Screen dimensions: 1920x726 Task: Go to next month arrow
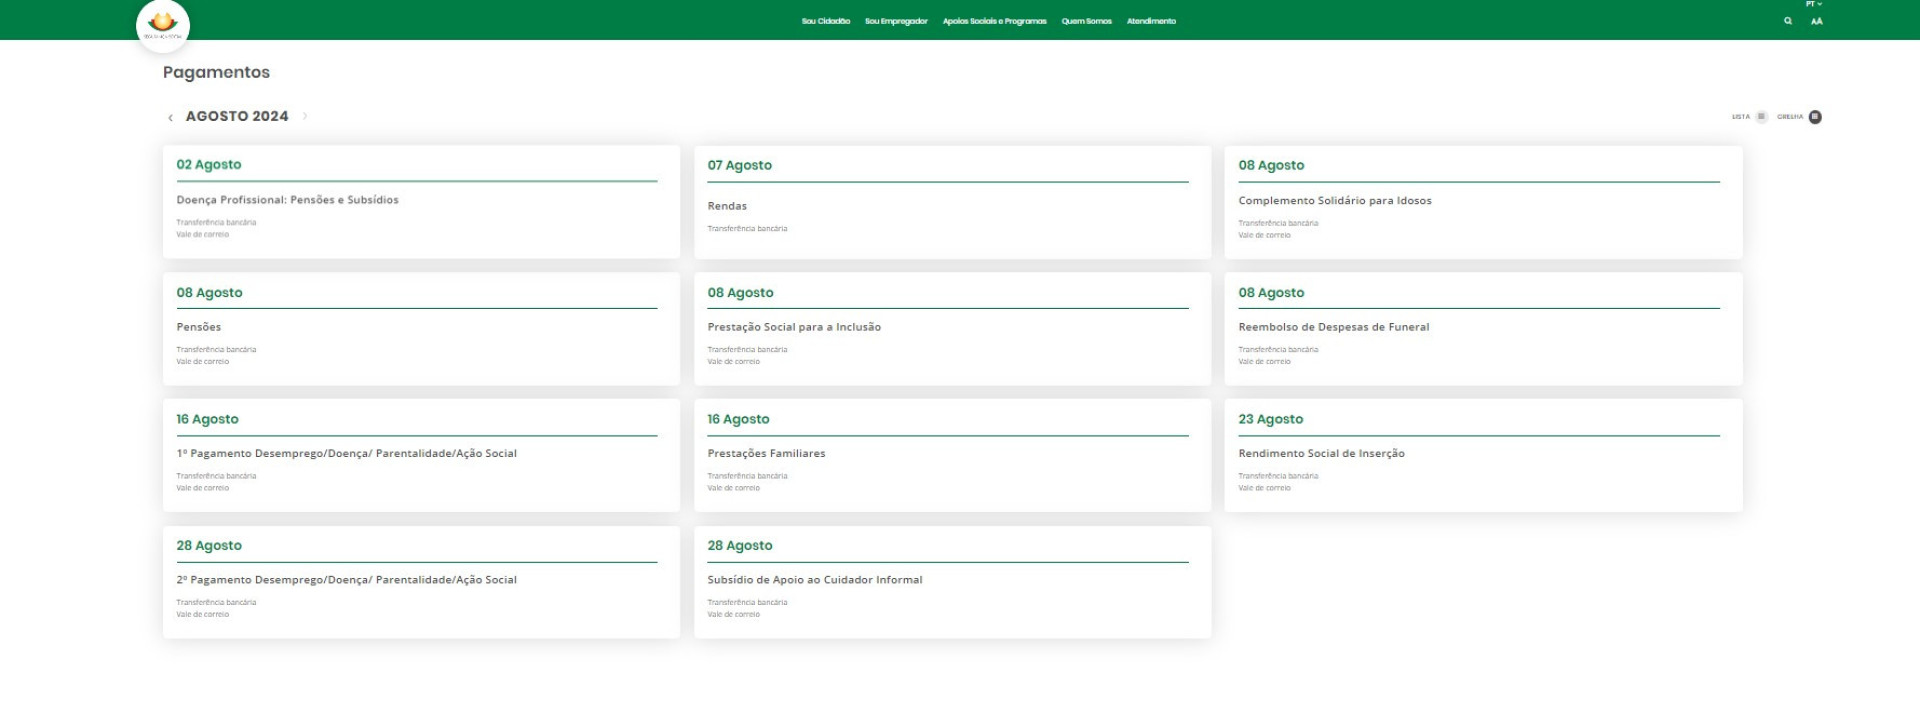(x=305, y=116)
